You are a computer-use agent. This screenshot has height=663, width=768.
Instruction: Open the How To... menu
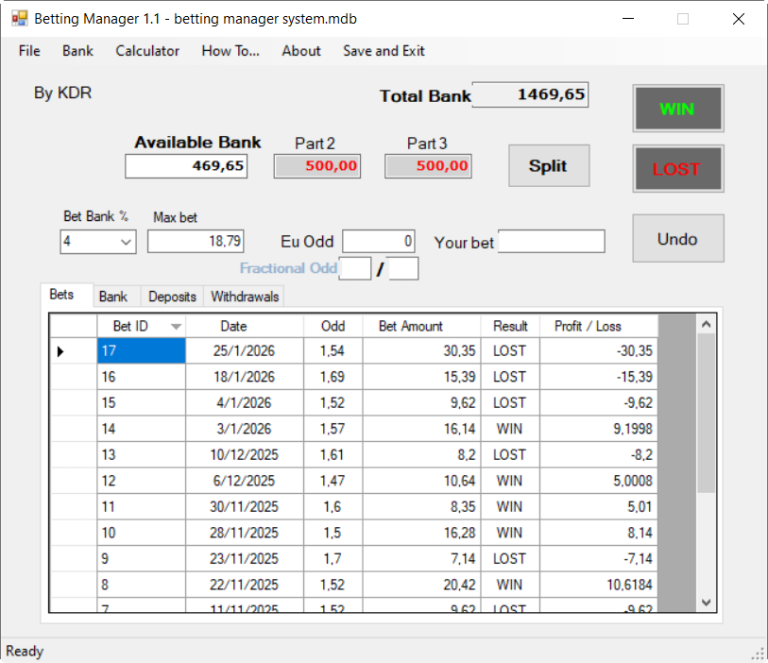coord(230,51)
